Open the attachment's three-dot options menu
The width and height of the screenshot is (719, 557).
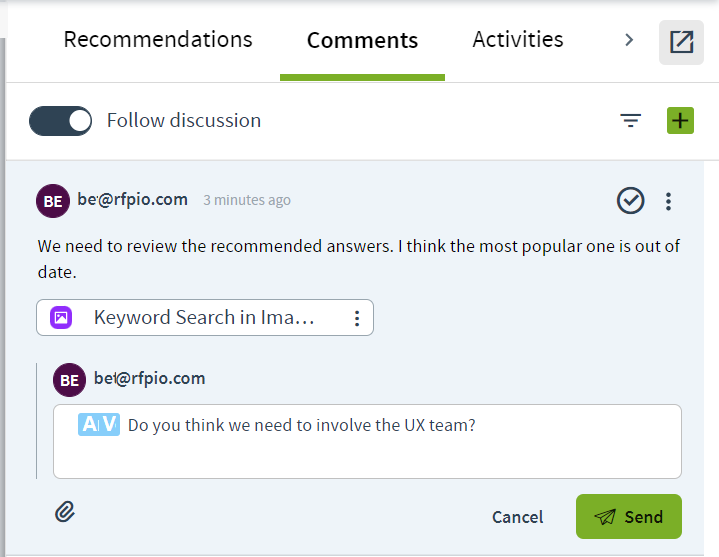(x=357, y=318)
